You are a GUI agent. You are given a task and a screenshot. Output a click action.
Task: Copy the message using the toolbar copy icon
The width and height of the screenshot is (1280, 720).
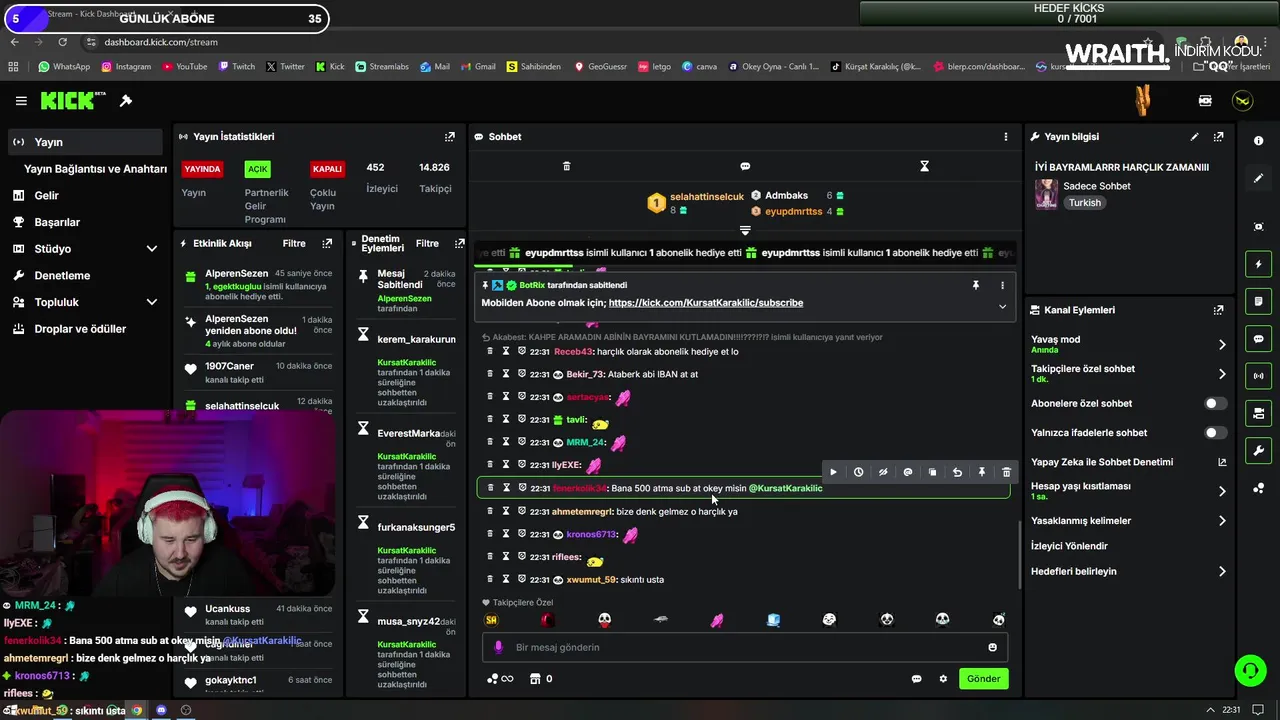932,472
